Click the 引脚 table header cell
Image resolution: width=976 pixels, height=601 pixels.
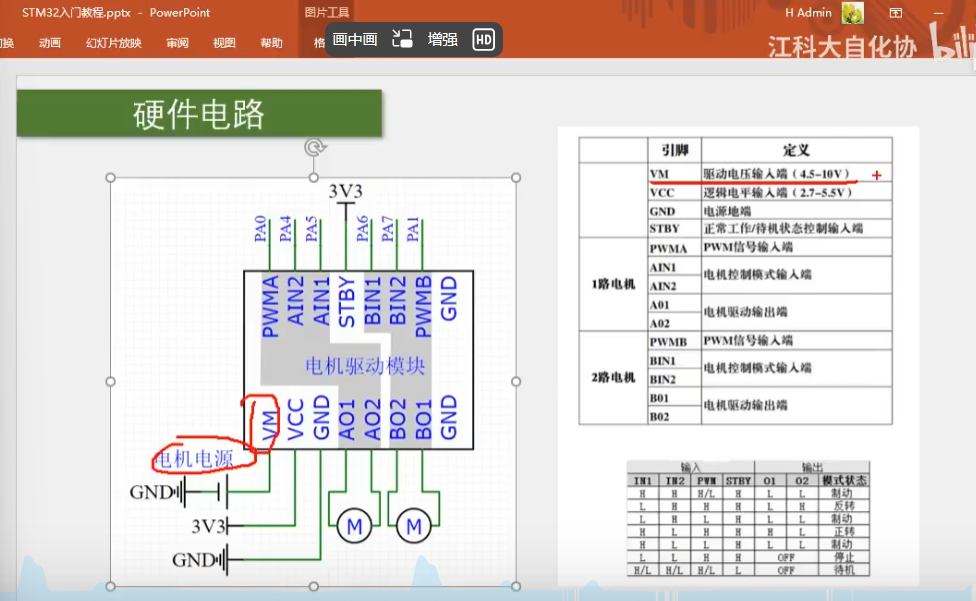pyautogui.click(x=675, y=150)
